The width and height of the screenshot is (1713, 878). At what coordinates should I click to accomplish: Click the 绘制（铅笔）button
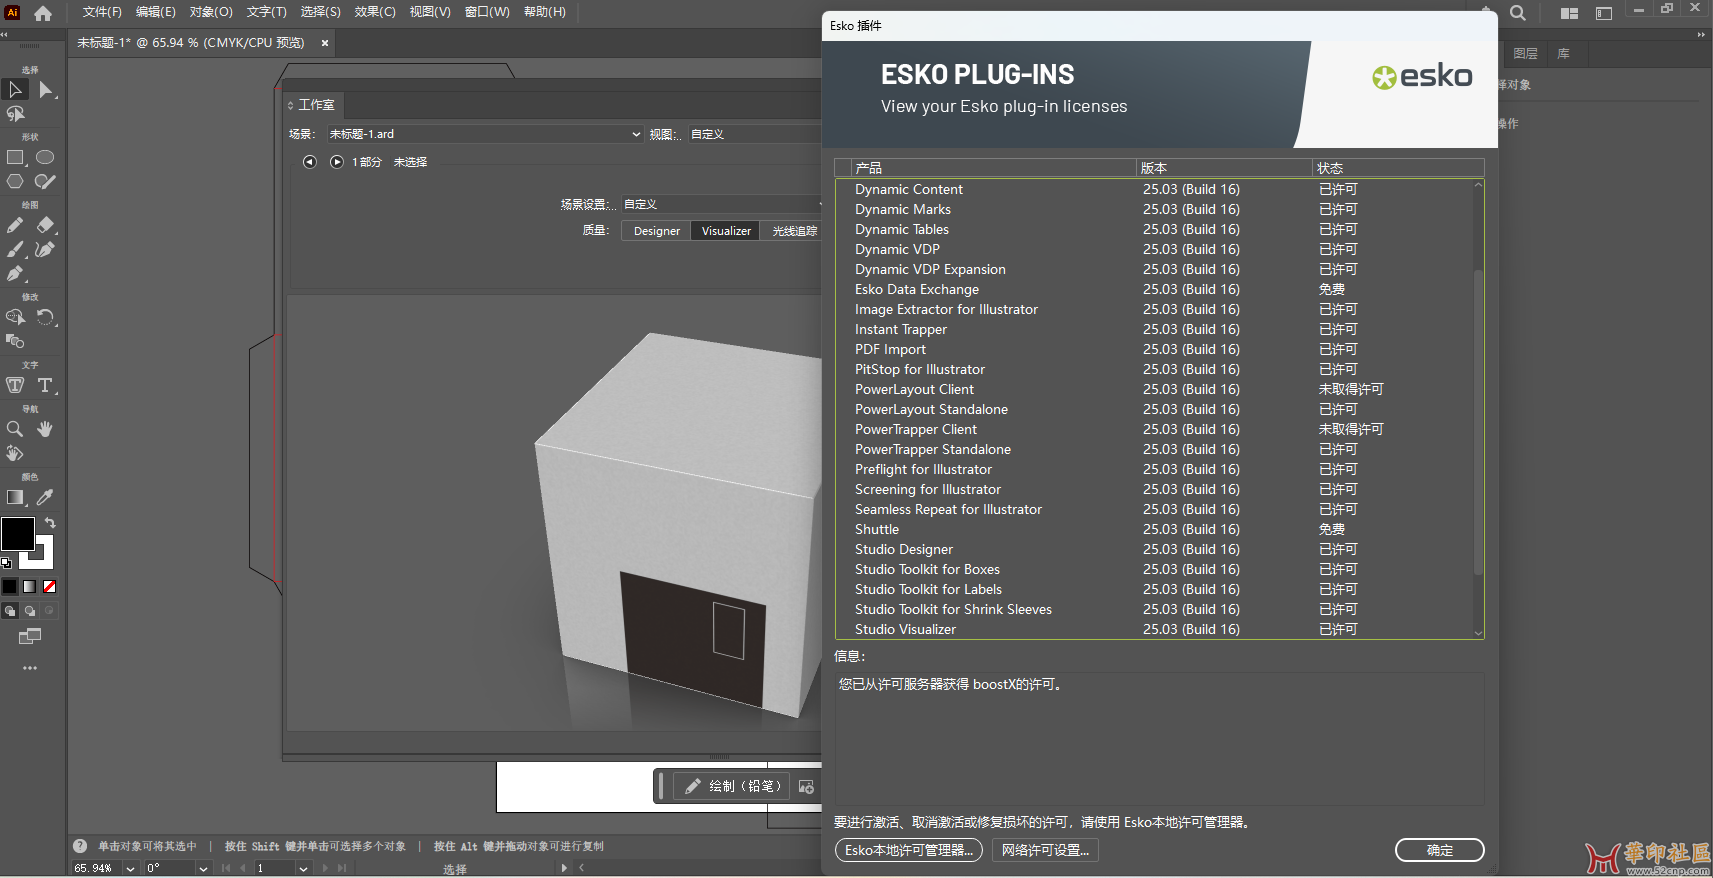tap(732, 787)
